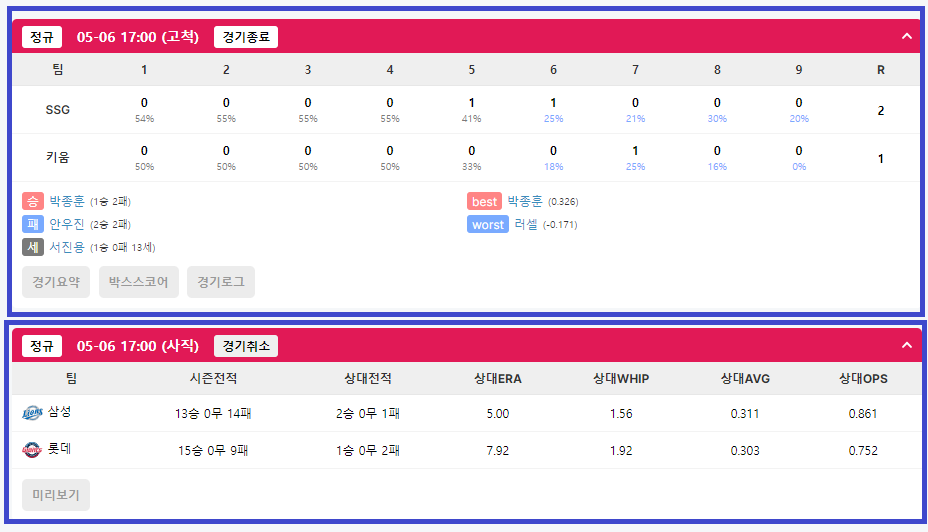Click SSG final runs total 2

pos(881,111)
